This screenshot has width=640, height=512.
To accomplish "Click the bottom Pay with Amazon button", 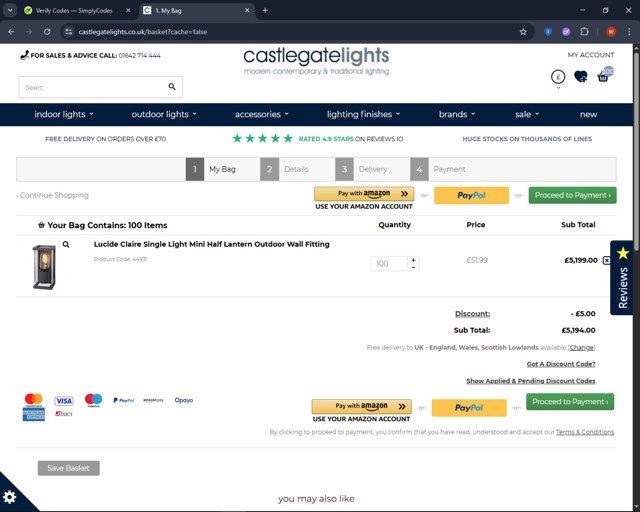I will pos(362,406).
